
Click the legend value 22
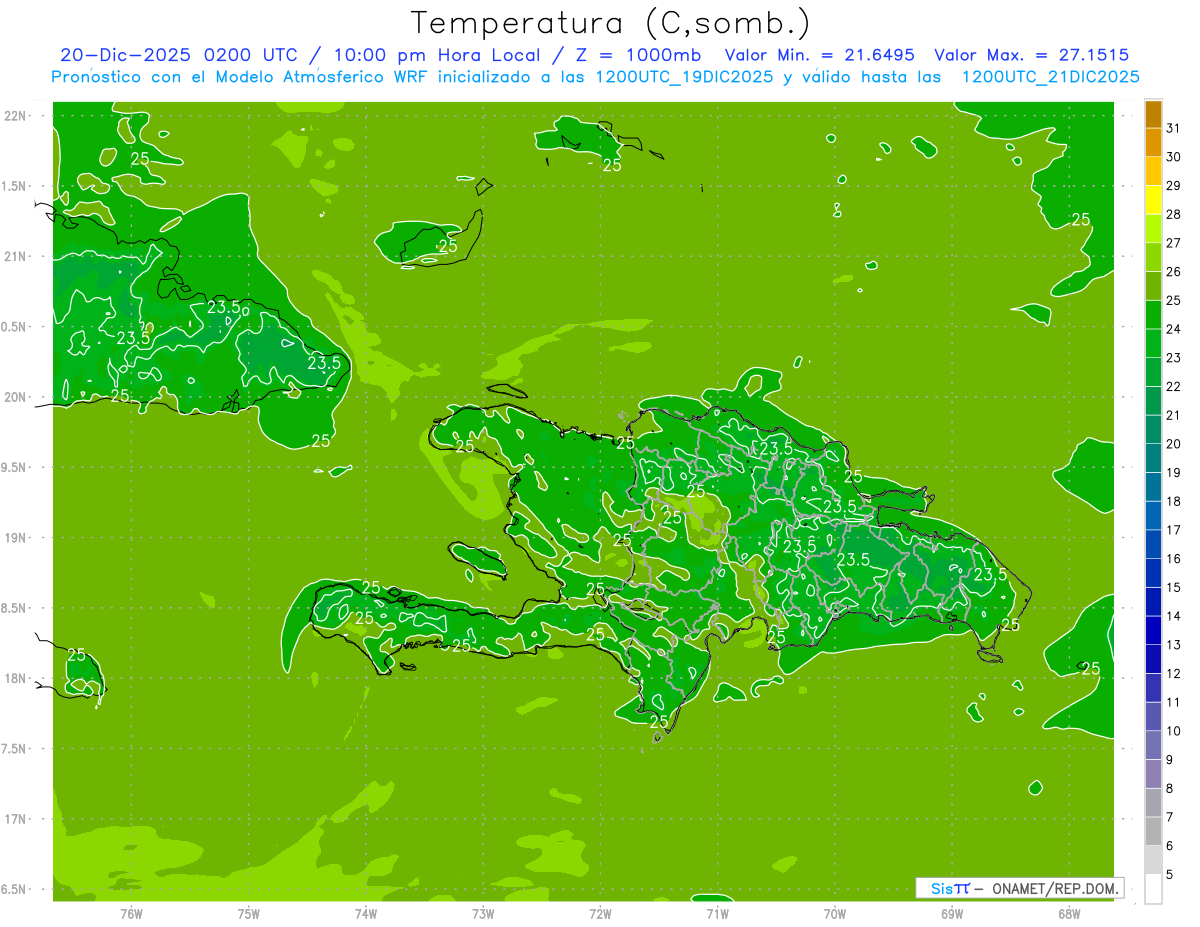1173,386
